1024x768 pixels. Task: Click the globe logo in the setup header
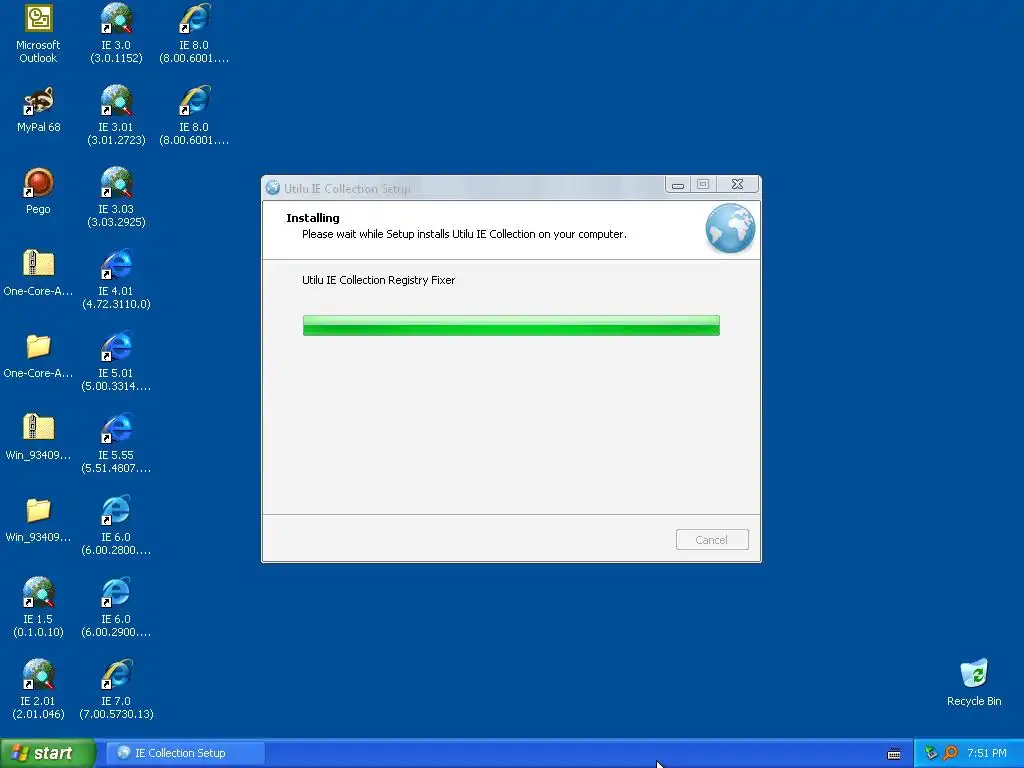(730, 229)
